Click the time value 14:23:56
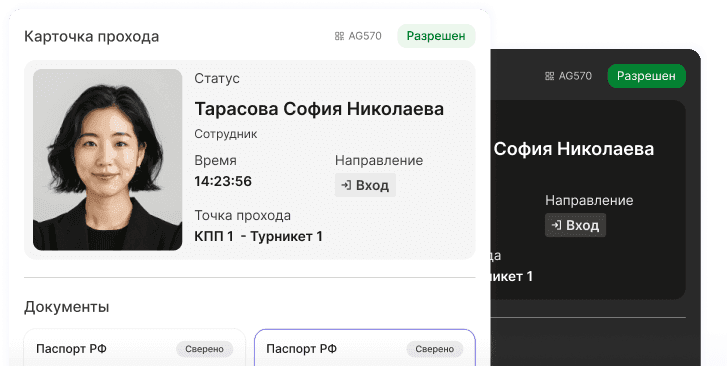Image resolution: width=727 pixels, height=366 pixels. point(223,181)
